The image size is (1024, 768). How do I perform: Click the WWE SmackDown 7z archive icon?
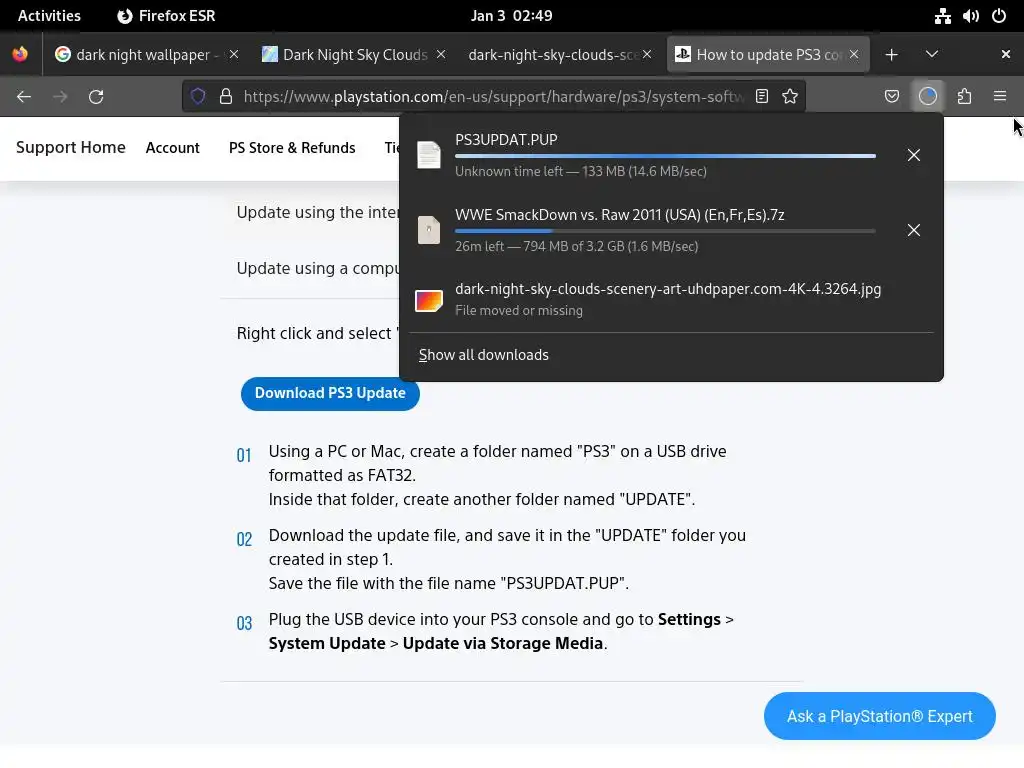[429, 230]
